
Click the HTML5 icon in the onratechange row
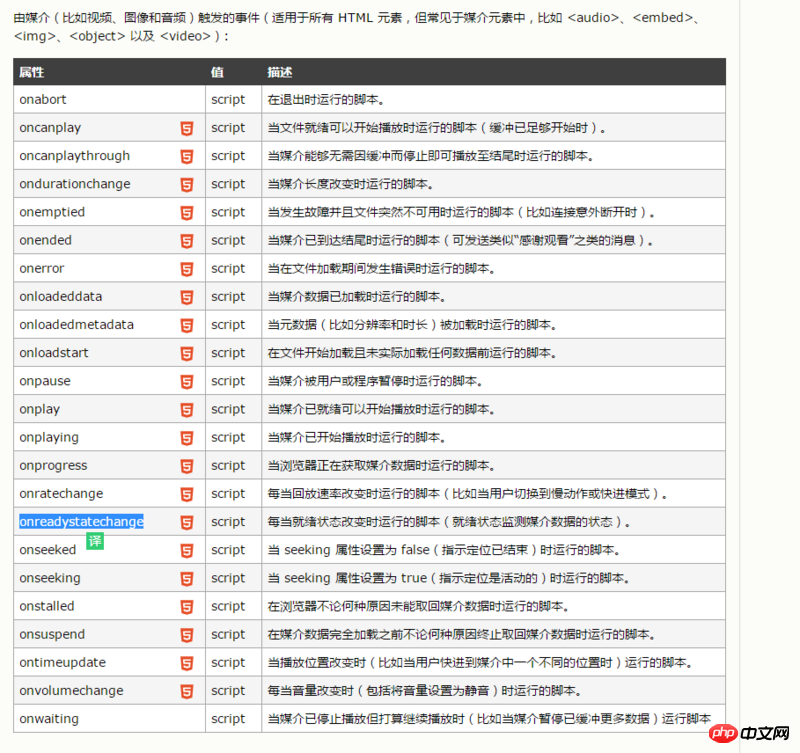click(x=187, y=494)
